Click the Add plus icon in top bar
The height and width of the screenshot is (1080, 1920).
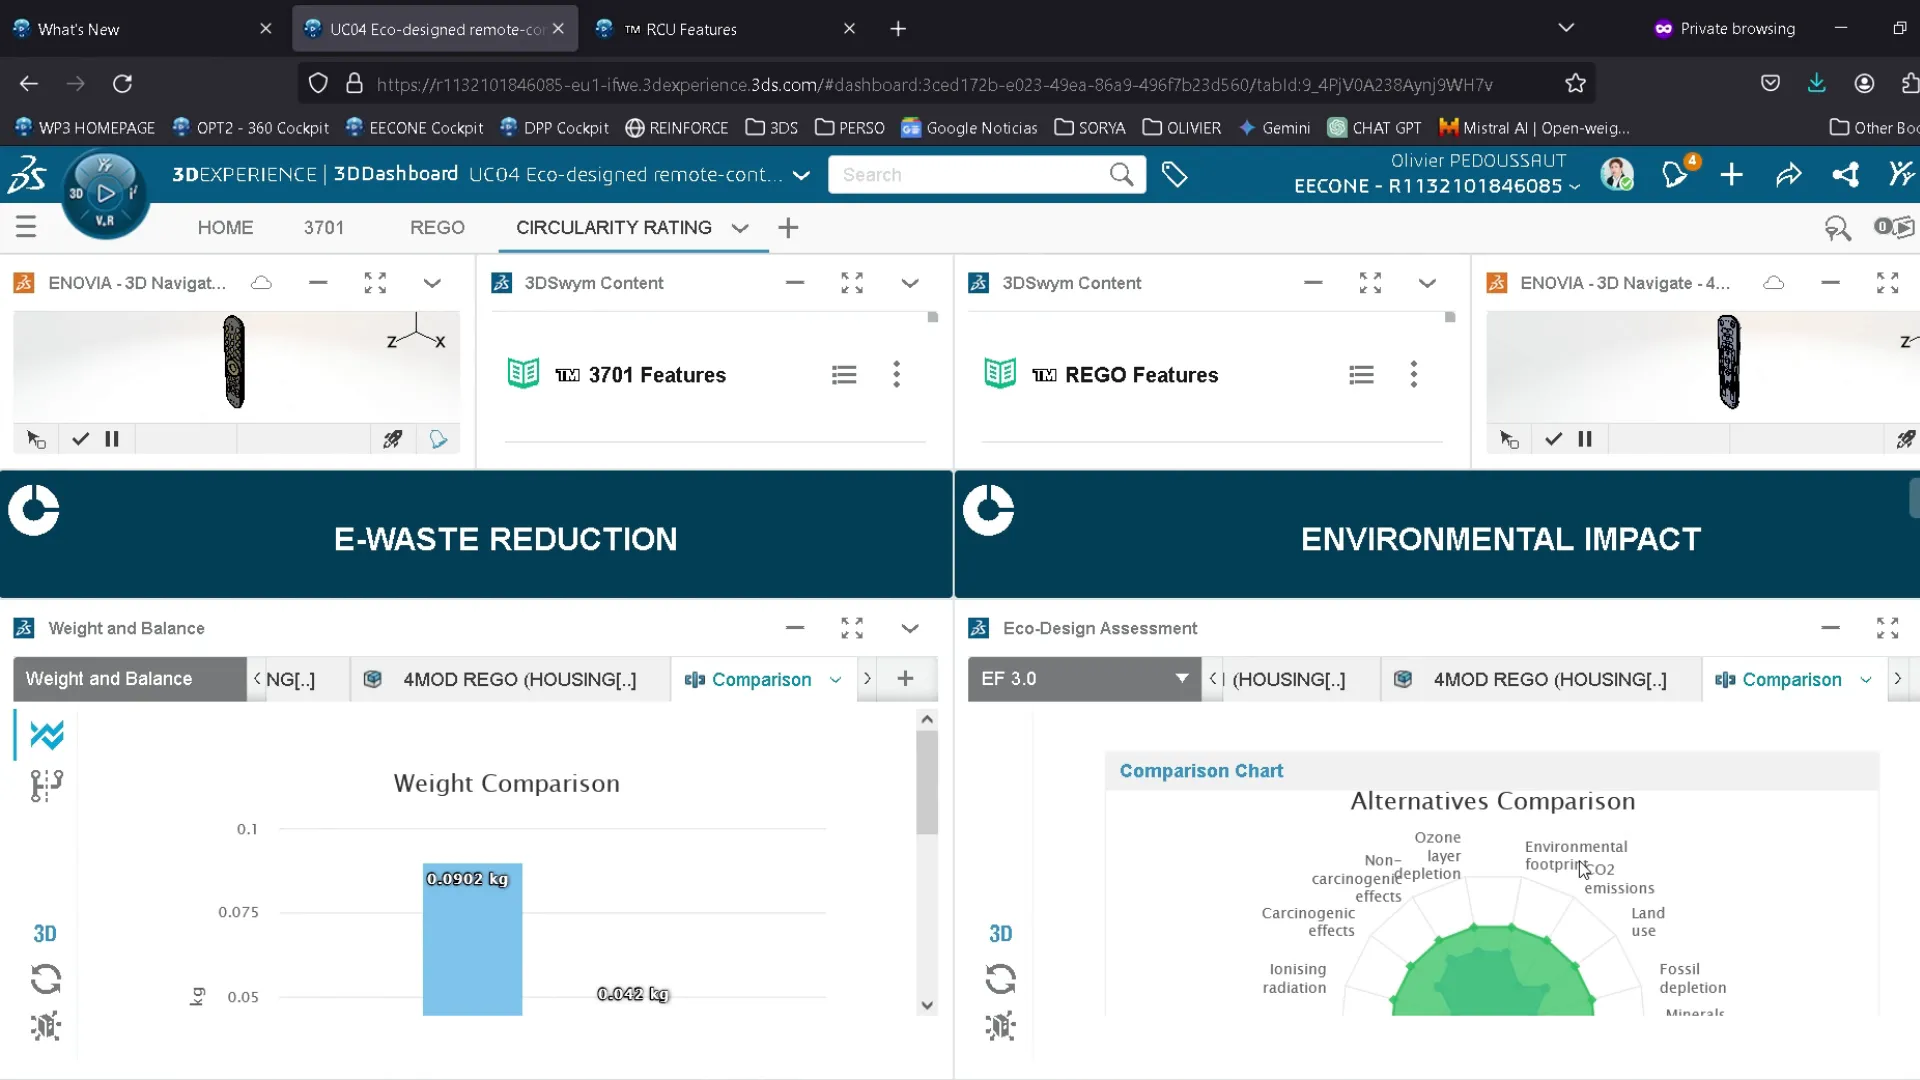[1731, 174]
